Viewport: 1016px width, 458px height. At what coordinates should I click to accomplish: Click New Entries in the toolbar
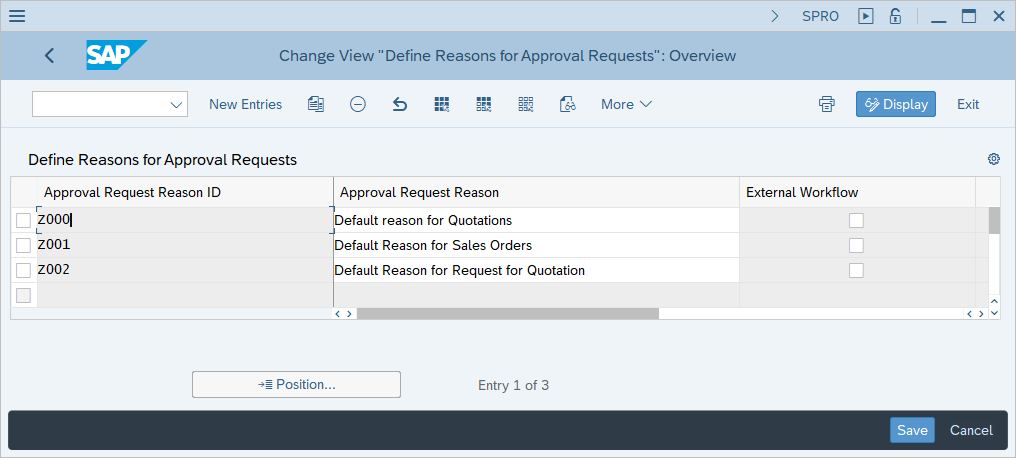click(246, 104)
